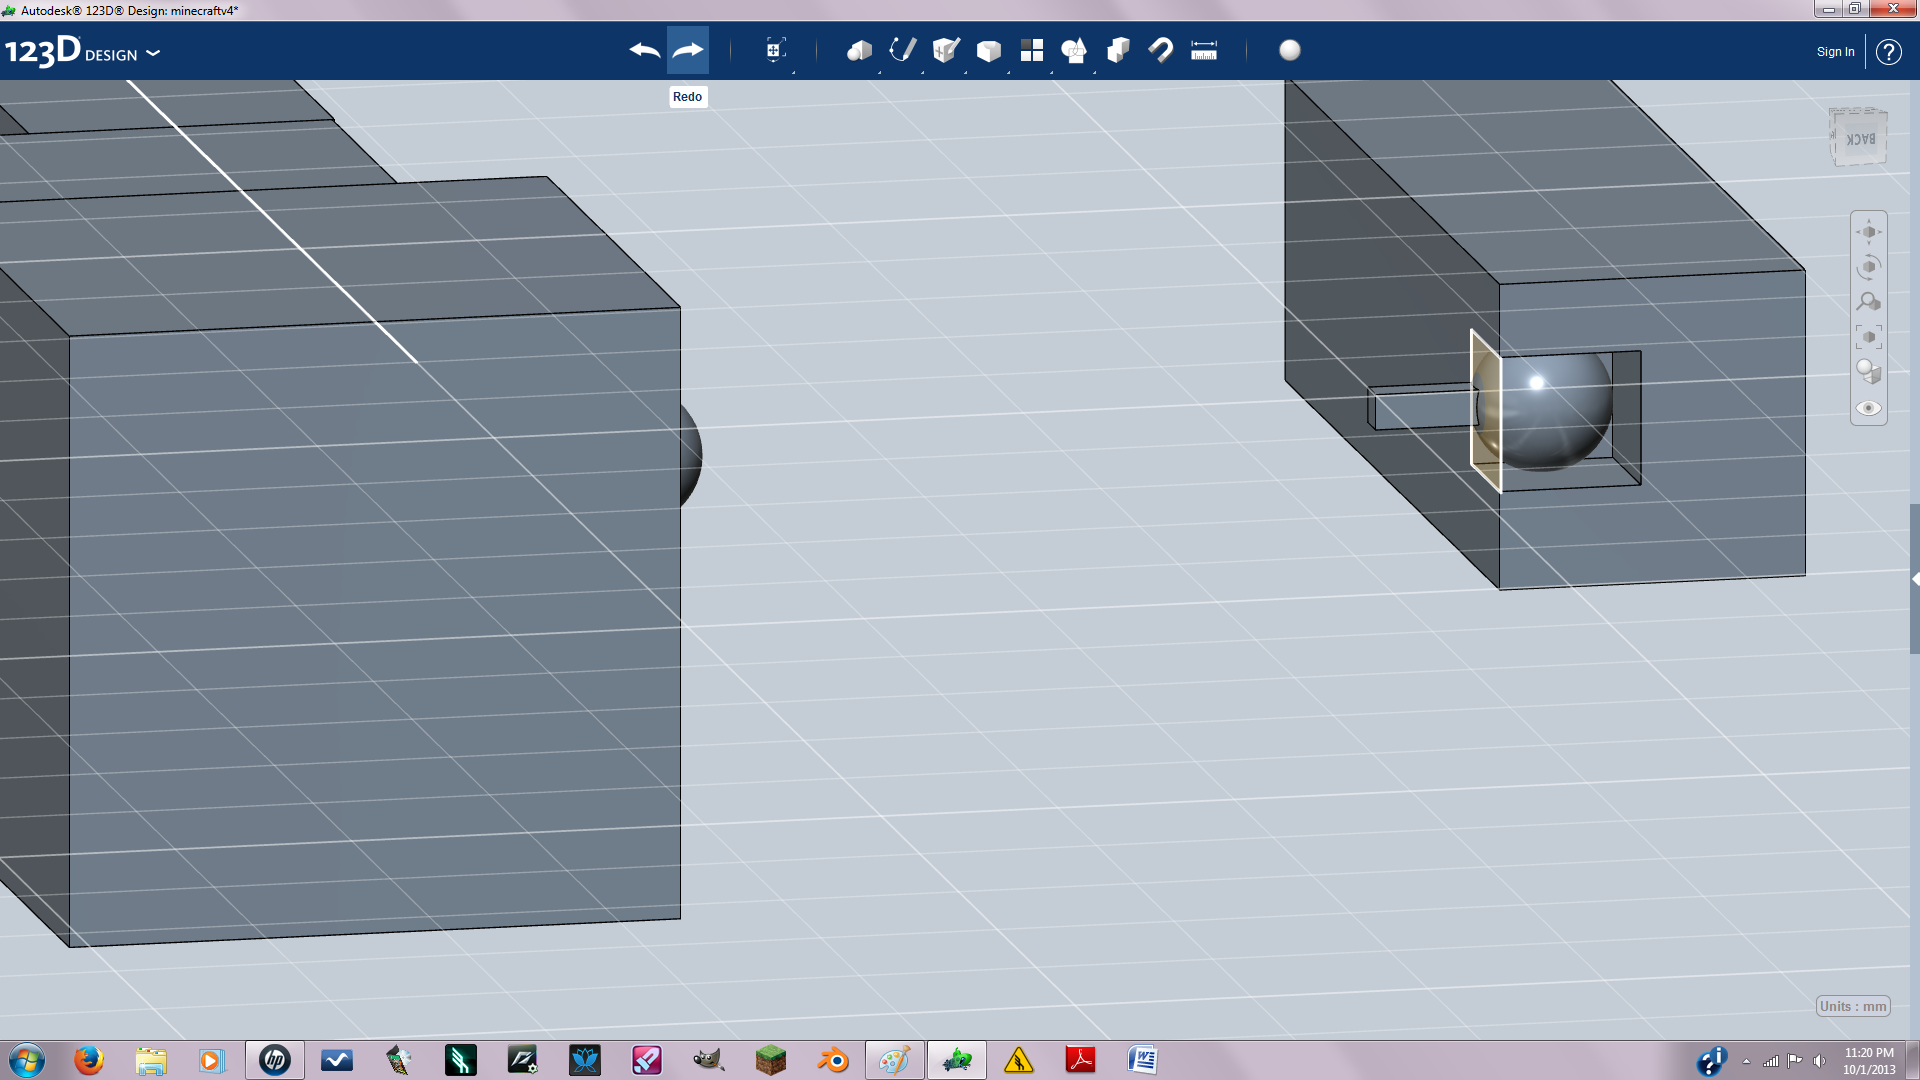Select the Pan navigation tool
This screenshot has width=1920, height=1080.
coord(1869,232)
